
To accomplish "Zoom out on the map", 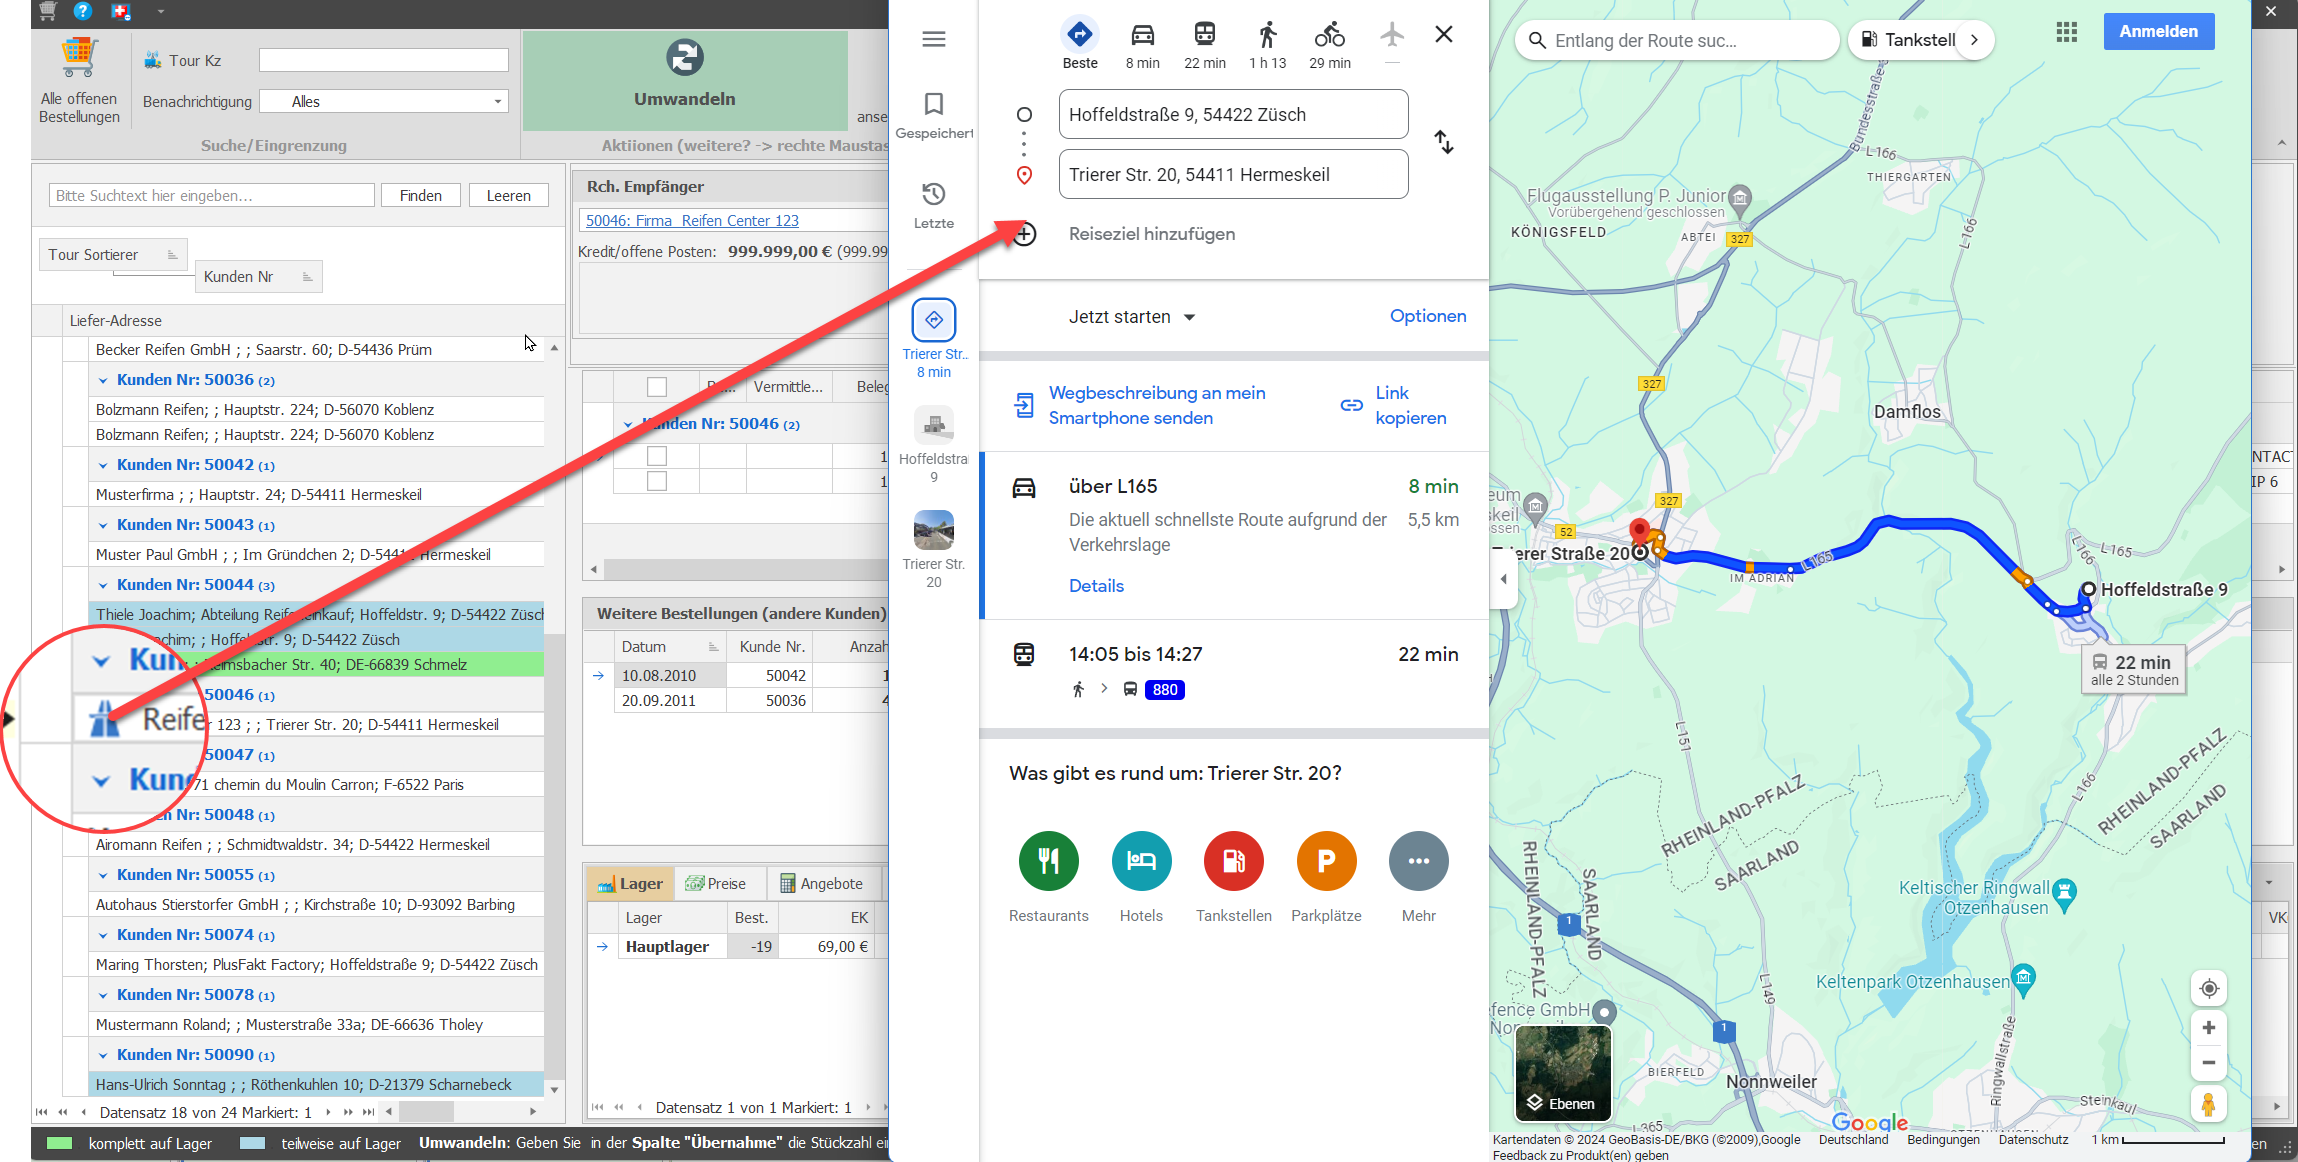I will pyautogui.click(x=2209, y=1063).
